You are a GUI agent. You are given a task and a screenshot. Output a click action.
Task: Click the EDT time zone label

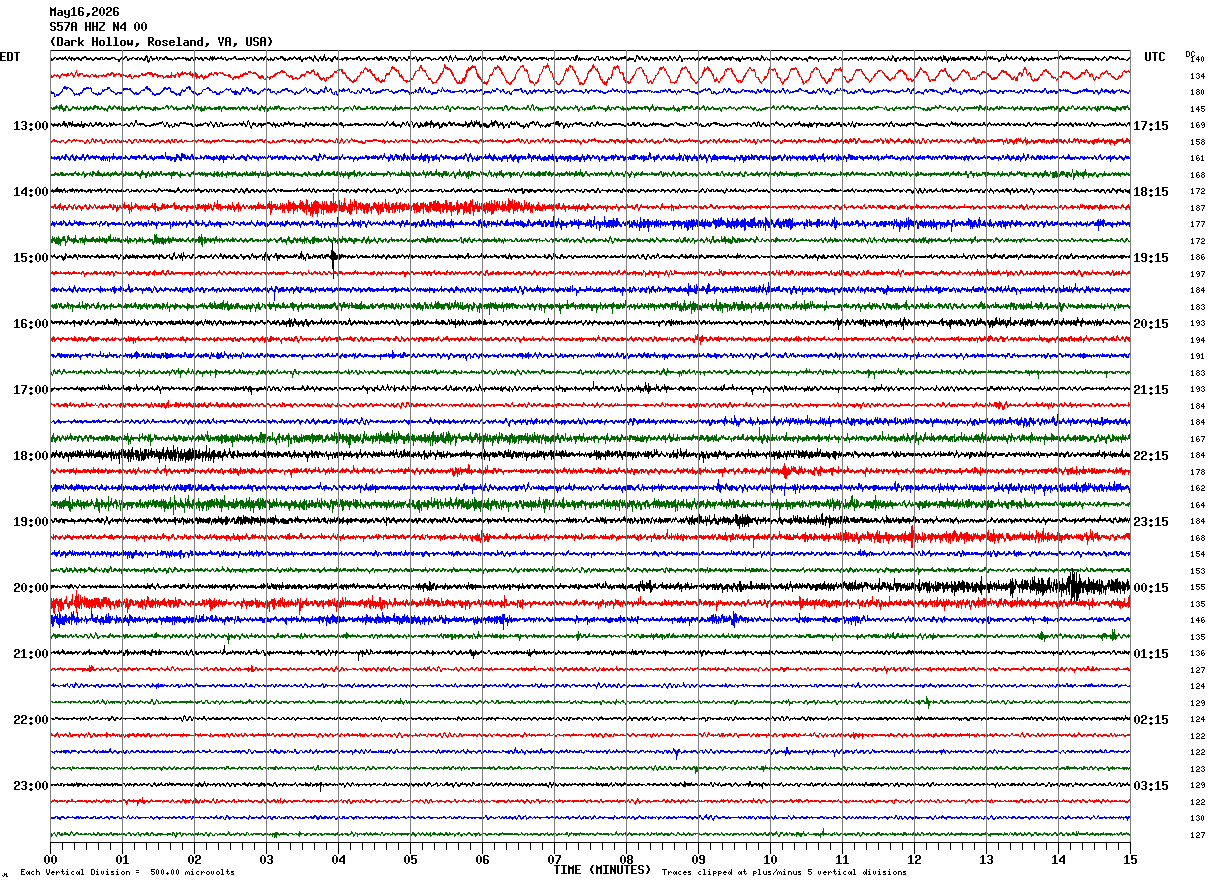(10, 57)
